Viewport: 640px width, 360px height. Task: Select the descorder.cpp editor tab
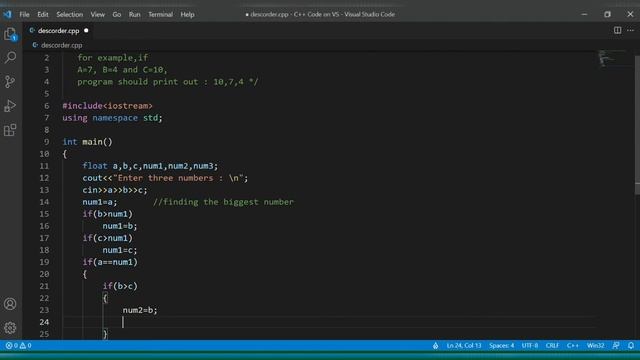58,31
